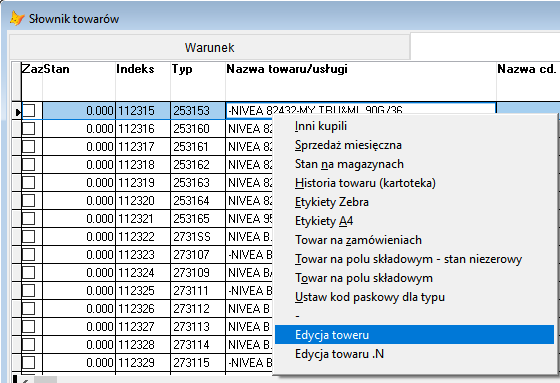Image resolution: width=560 pixels, height=383 pixels.
Task: Open Sprzedaż miesięczna menu entry
Action: [414, 145]
